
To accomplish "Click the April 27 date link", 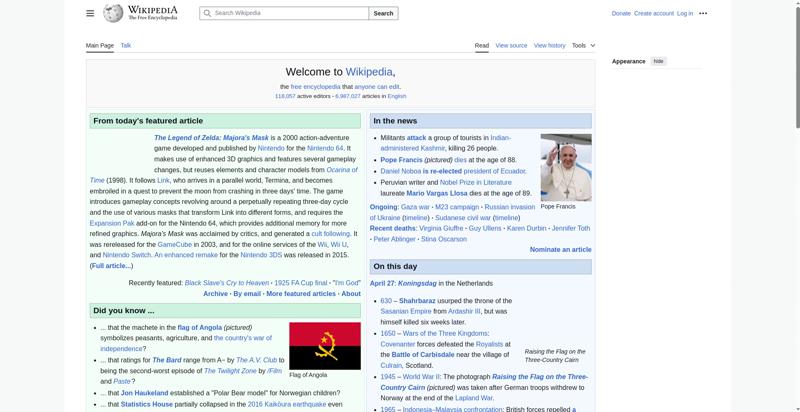I will point(382,284).
